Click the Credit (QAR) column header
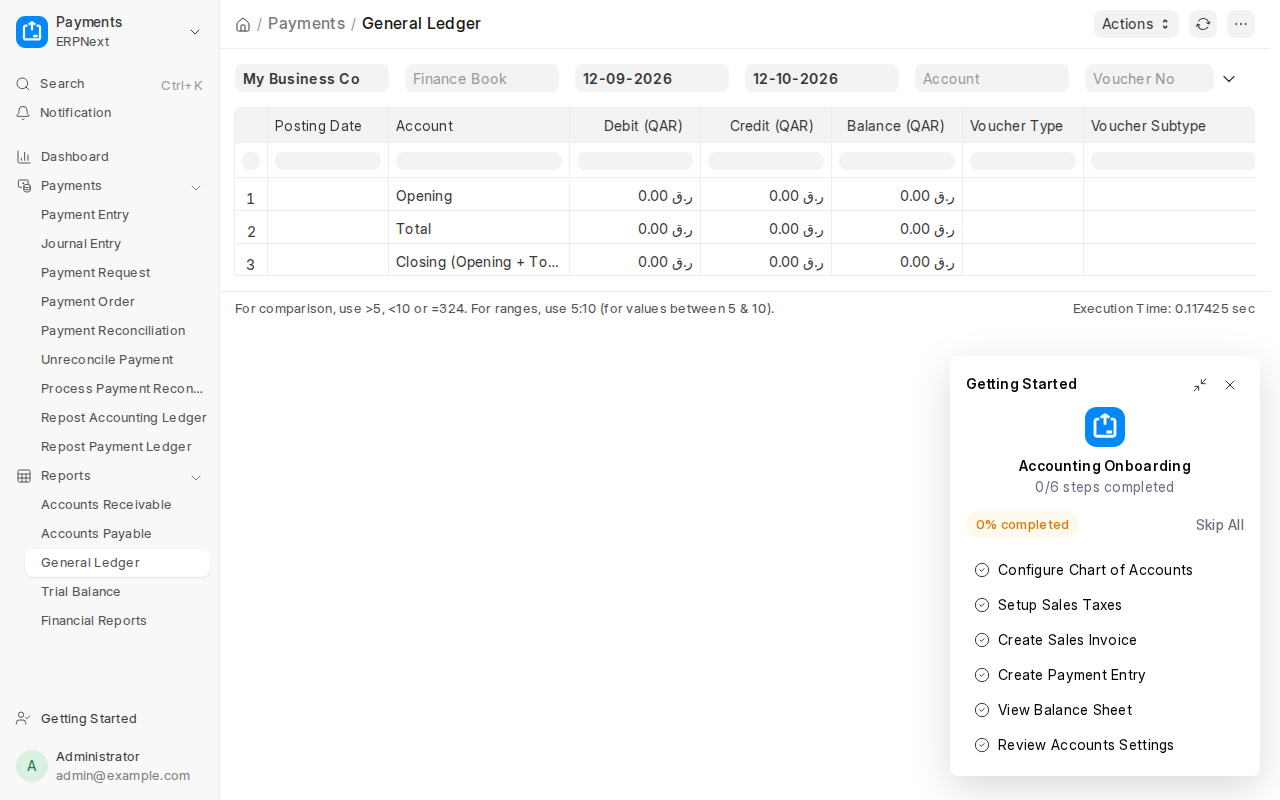Image resolution: width=1280 pixels, height=800 pixels. [x=766, y=126]
